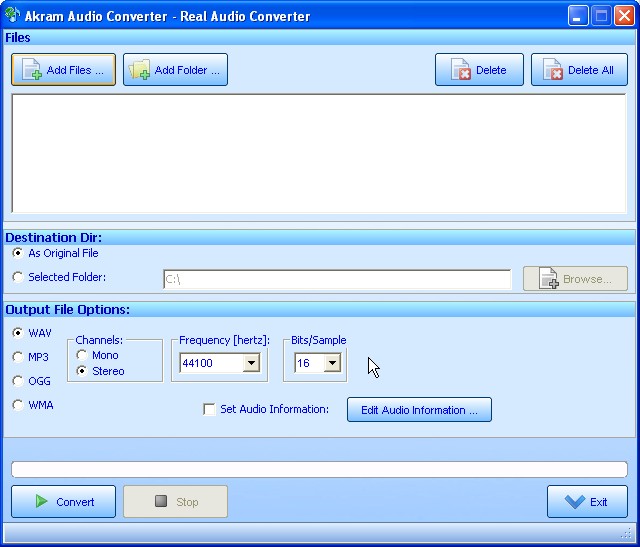
Task: Close the Akram Audio Converter window
Action: tap(624, 16)
